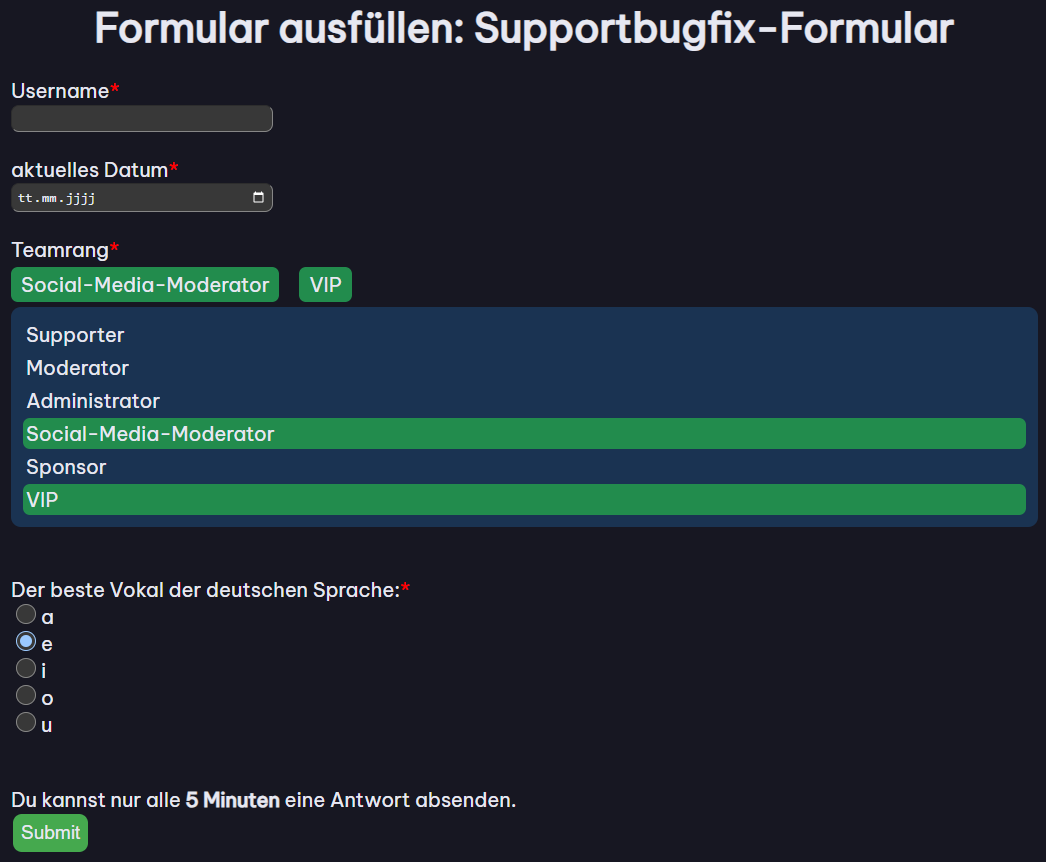Click the "Social-Media-Moderator" chip above the list
Viewport: 1046px width, 862px height.
tap(144, 284)
